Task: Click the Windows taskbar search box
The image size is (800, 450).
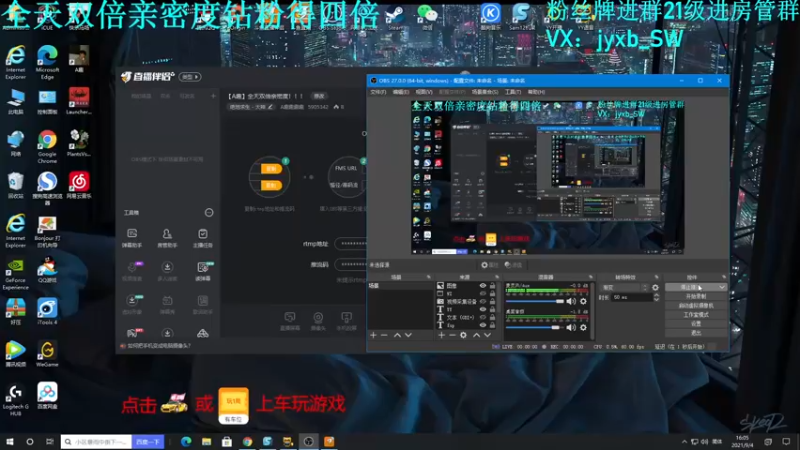Action: click(96, 442)
